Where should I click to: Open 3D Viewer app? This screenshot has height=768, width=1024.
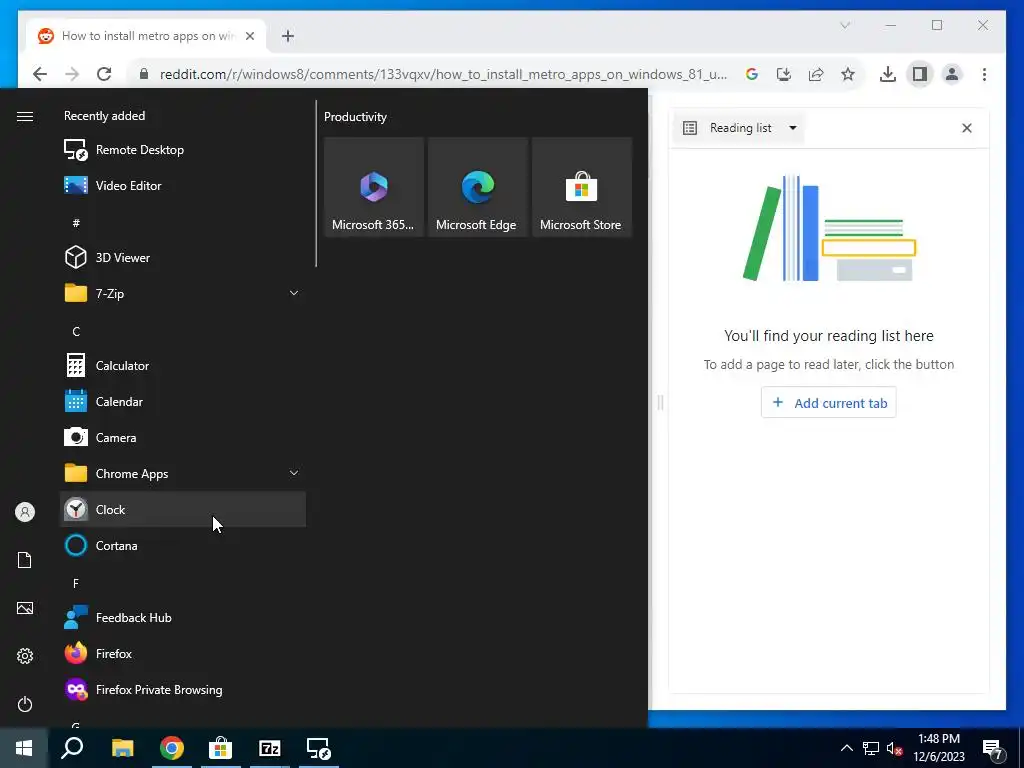(x=183, y=257)
